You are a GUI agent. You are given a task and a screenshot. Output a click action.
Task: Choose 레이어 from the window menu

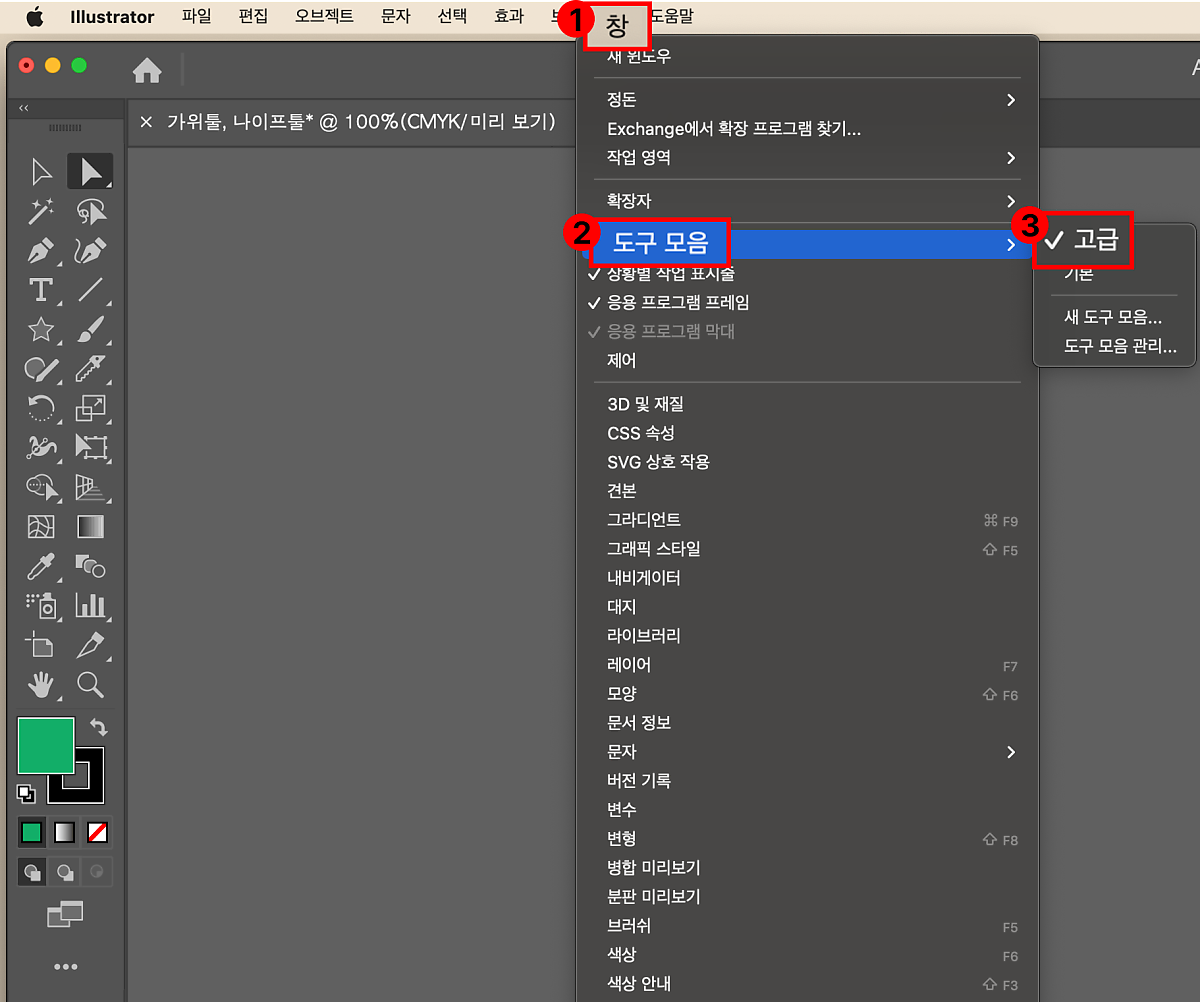[629, 665]
